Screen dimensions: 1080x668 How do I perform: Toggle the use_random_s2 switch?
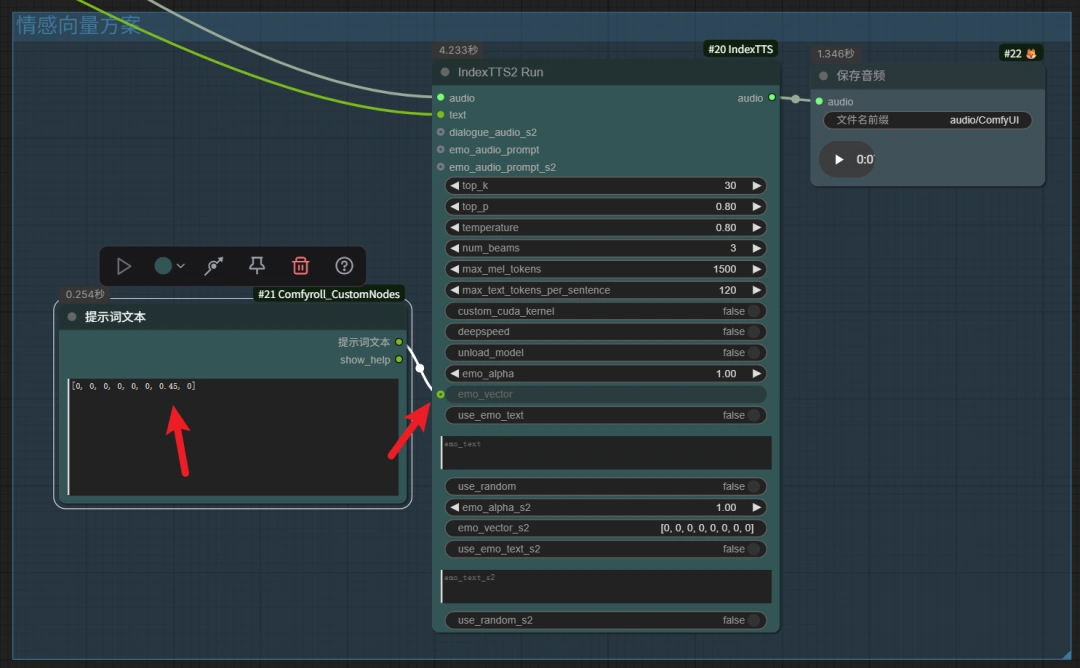click(x=754, y=620)
